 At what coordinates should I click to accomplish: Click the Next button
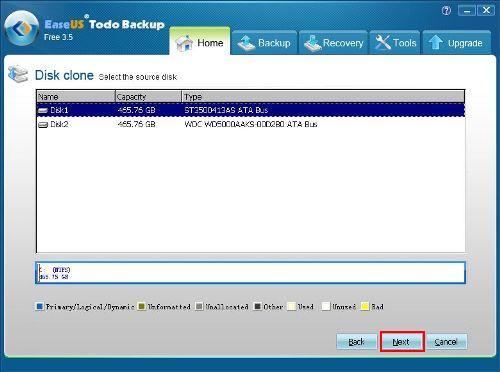(x=402, y=342)
